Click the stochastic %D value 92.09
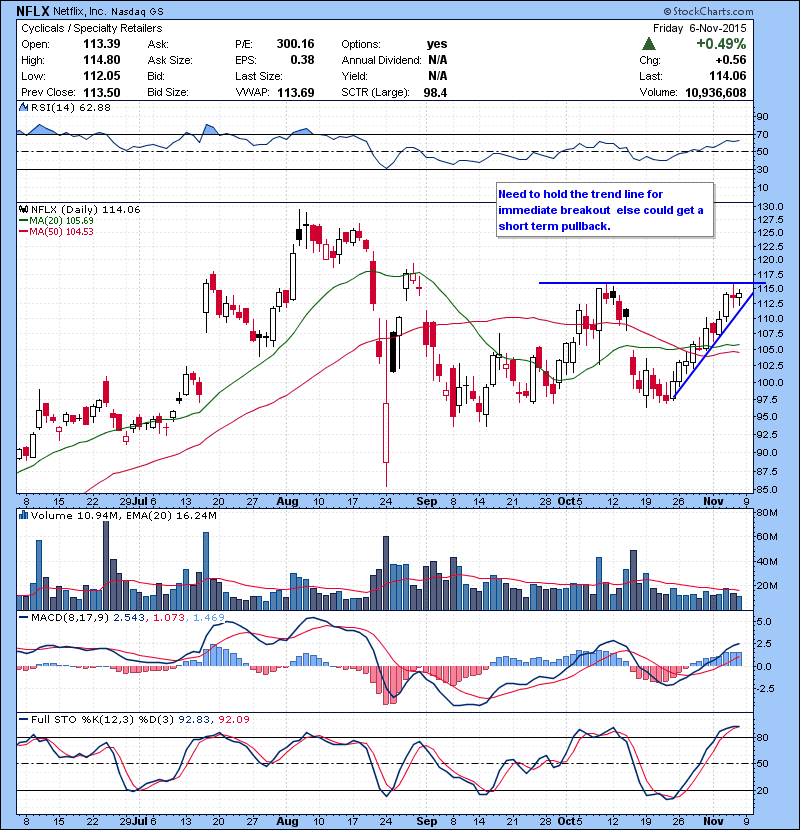The width and height of the screenshot is (800, 830). [233, 719]
